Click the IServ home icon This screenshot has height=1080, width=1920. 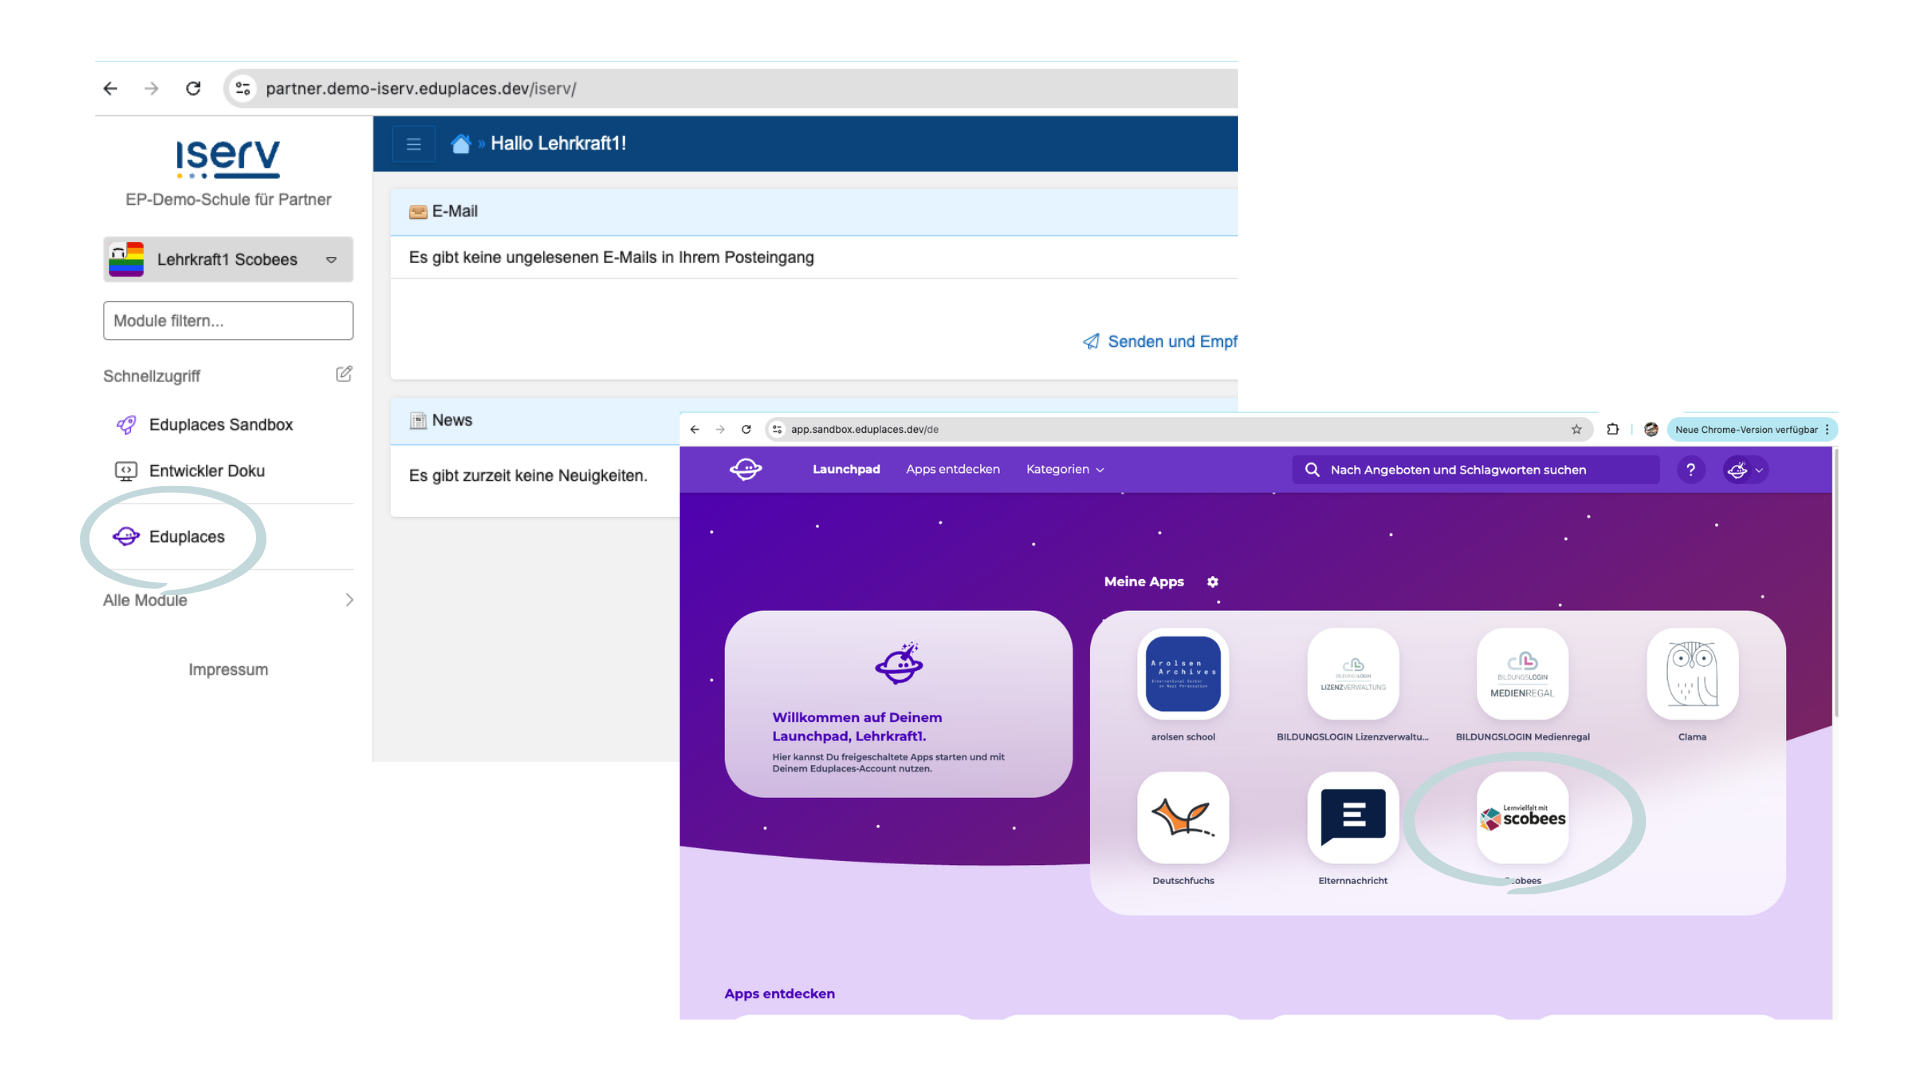click(461, 144)
